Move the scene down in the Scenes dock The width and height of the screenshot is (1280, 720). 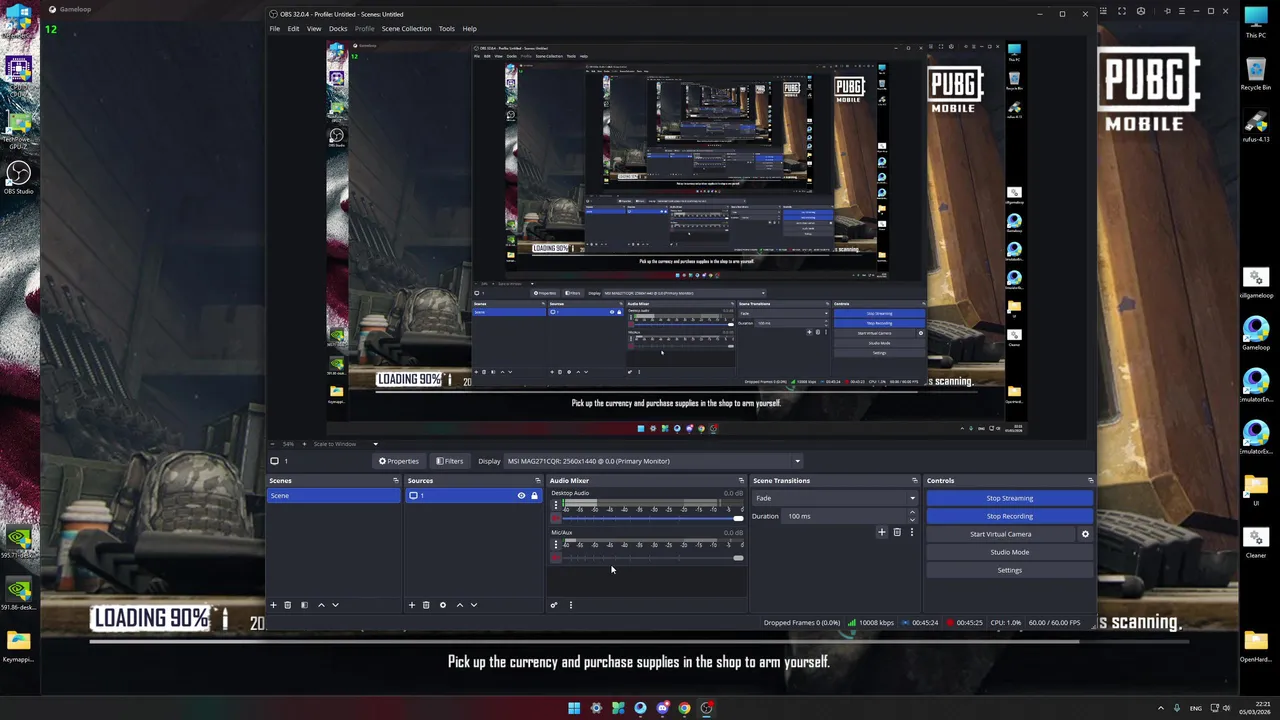pos(335,605)
